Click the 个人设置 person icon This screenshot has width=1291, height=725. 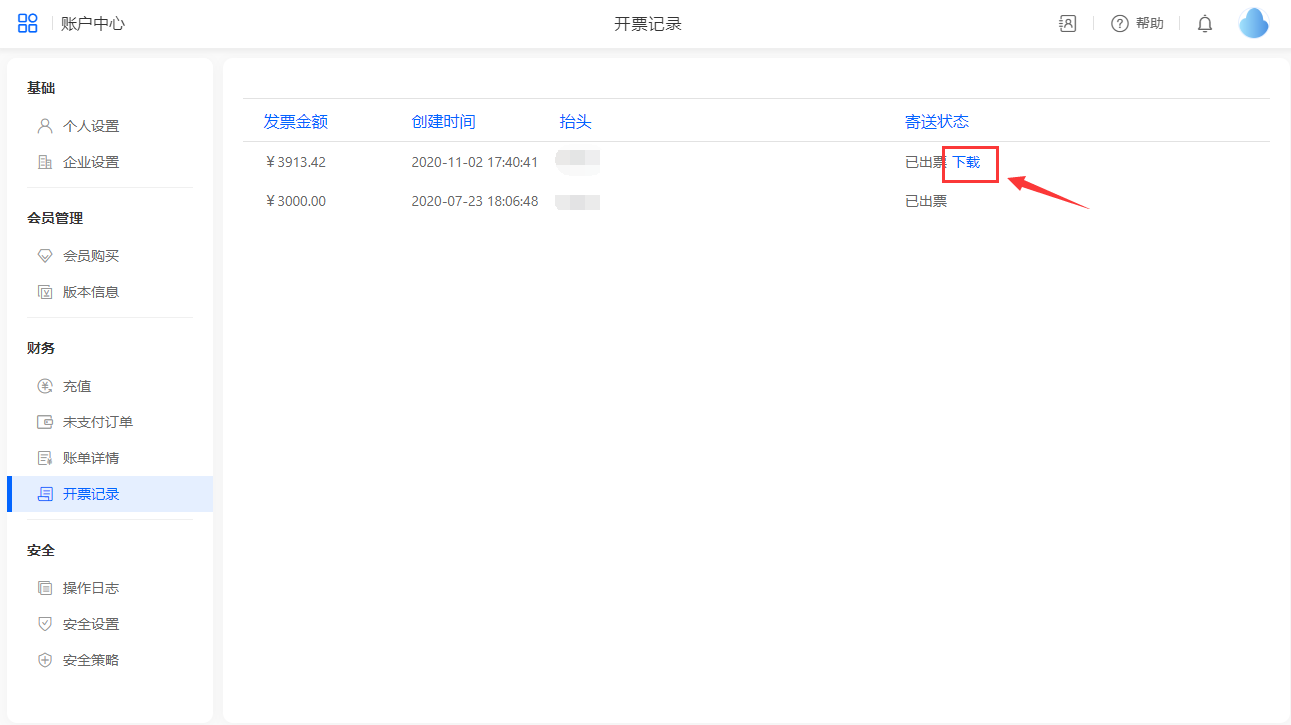44,126
